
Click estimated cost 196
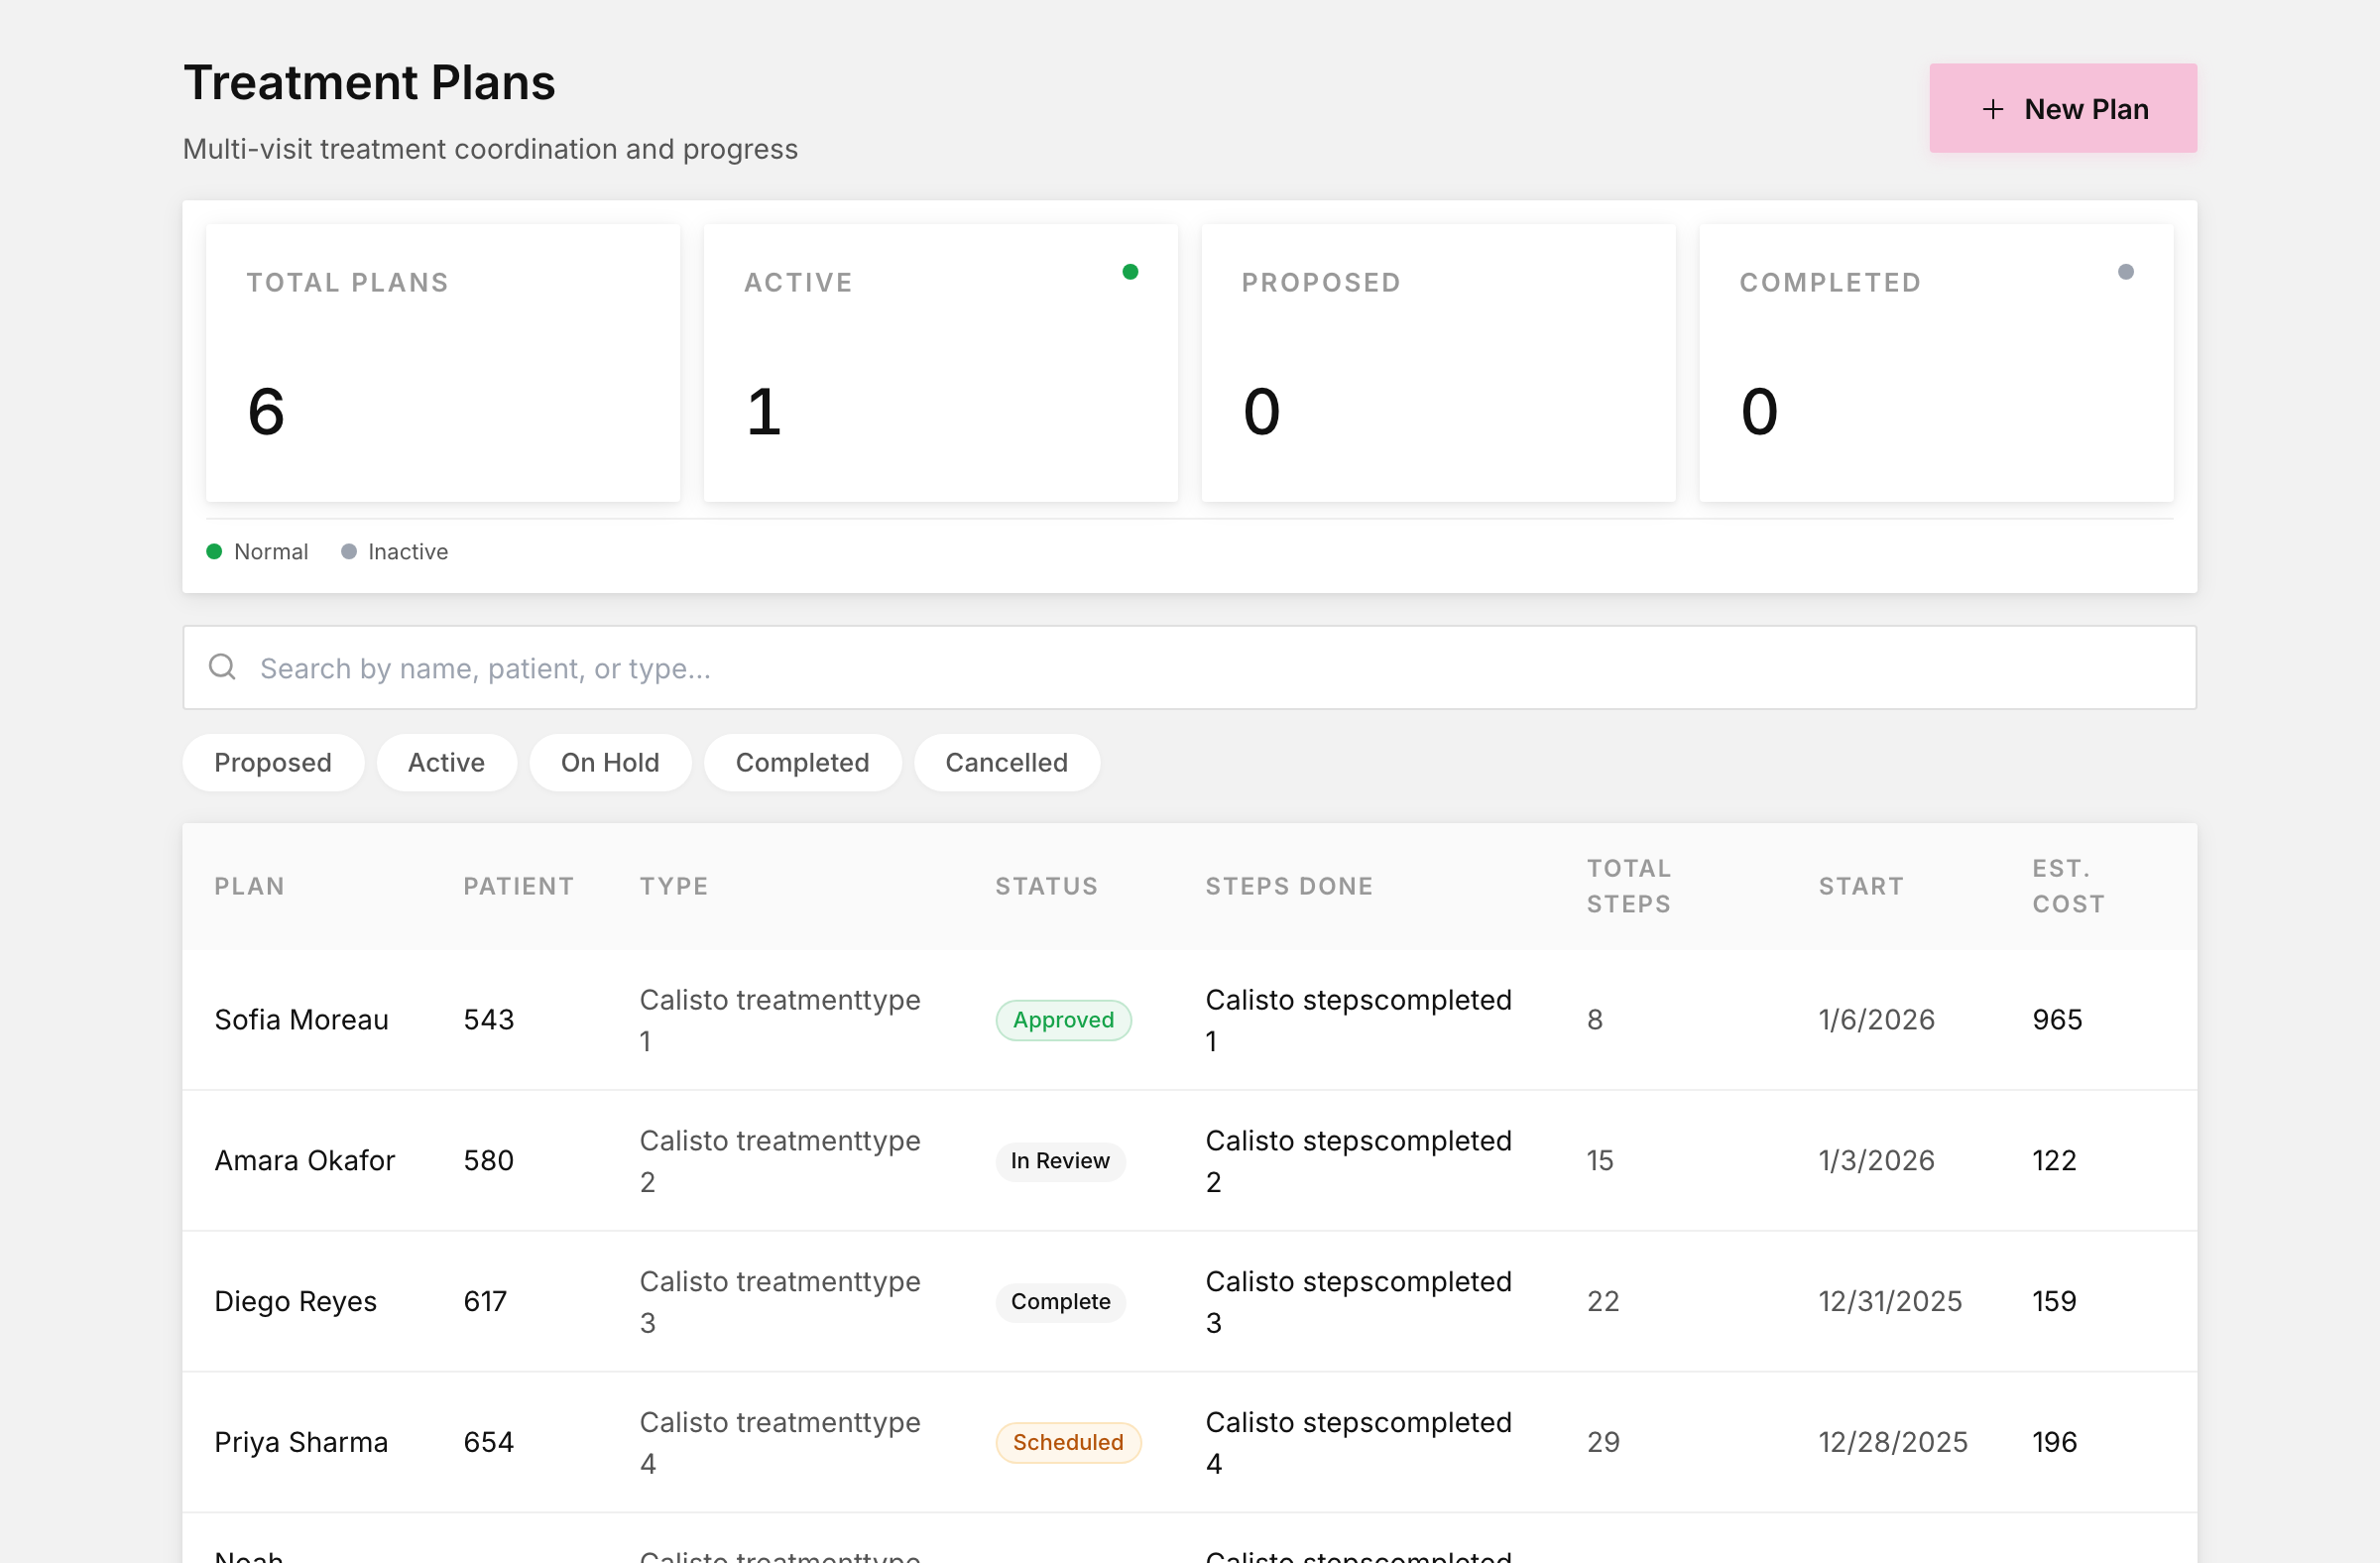[2054, 1443]
